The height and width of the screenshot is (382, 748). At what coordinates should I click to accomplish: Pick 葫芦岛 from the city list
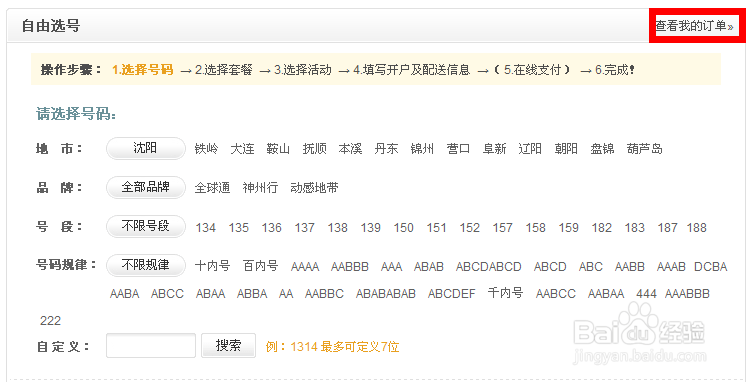(x=644, y=149)
